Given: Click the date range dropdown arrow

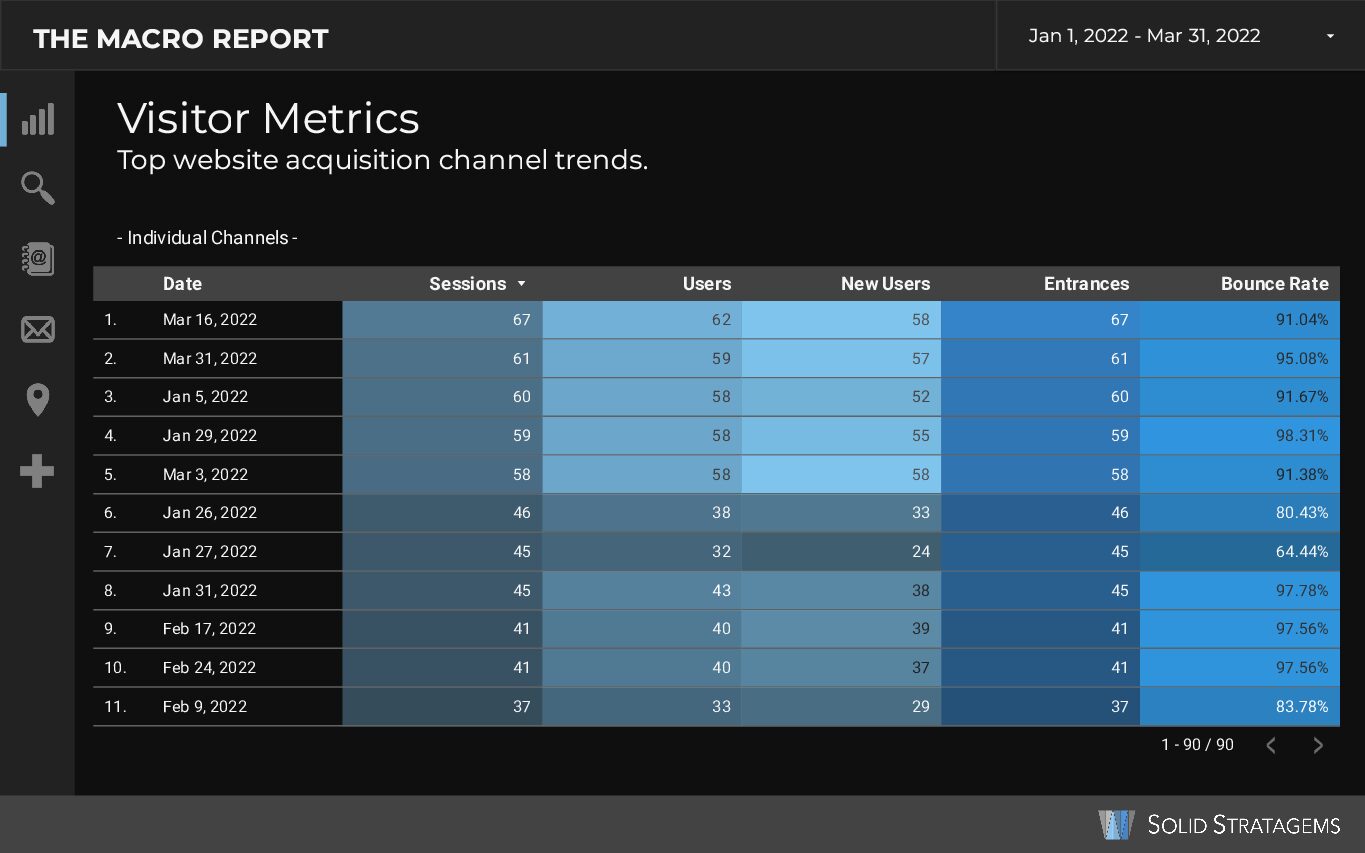Looking at the screenshot, I should [1330, 36].
